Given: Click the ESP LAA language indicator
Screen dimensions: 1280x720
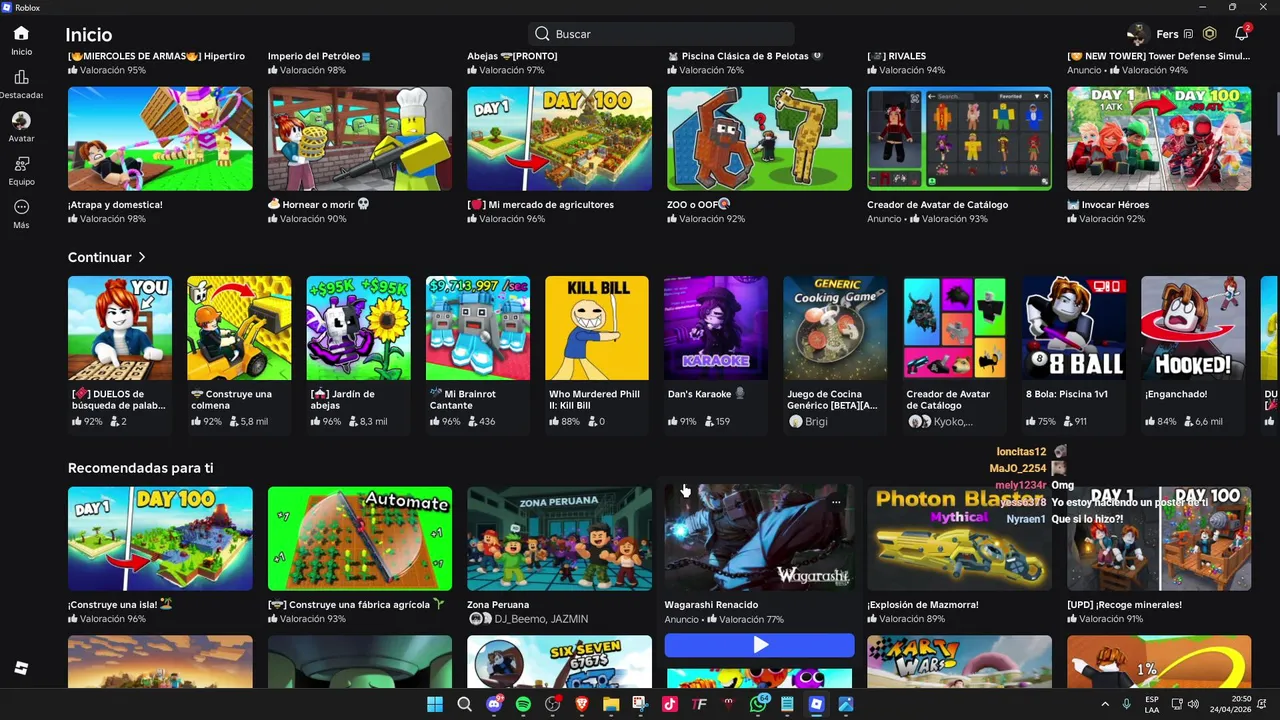Looking at the screenshot, I should [x=1152, y=704].
